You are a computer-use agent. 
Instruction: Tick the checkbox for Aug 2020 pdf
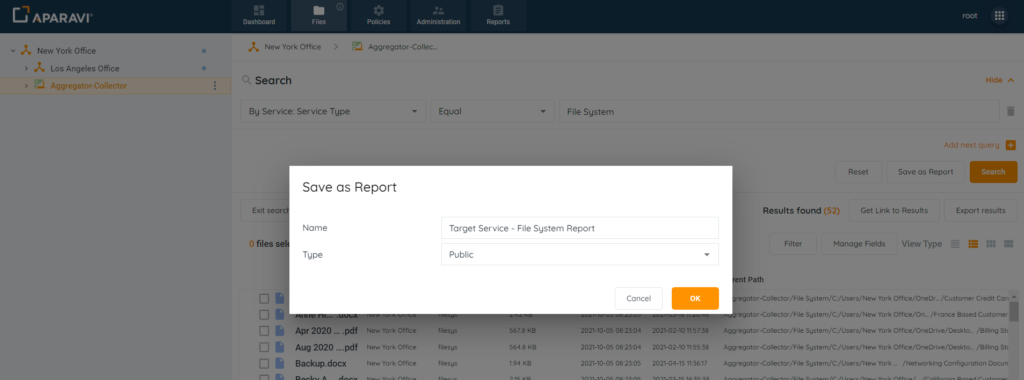click(264, 347)
